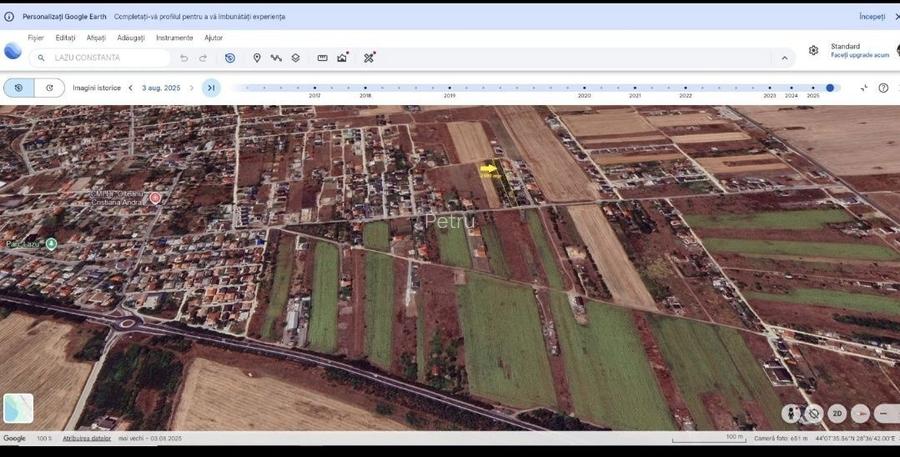Select the add placemark pin tool

(257, 58)
